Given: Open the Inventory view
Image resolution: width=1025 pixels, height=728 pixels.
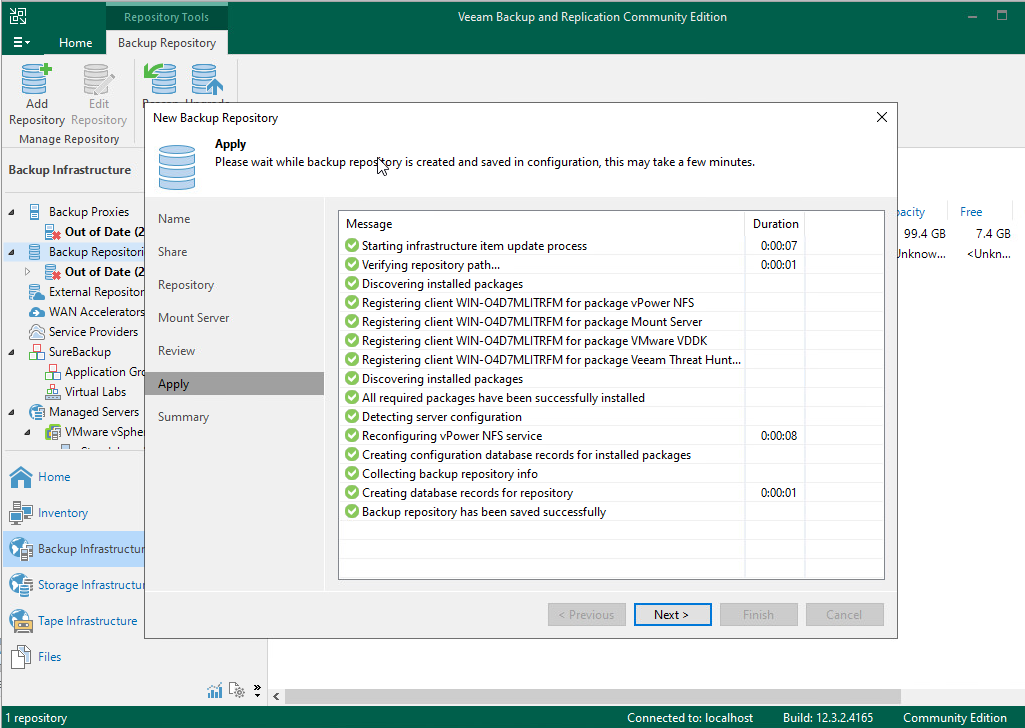Looking at the screenshot, I should (x=62, y=513).
